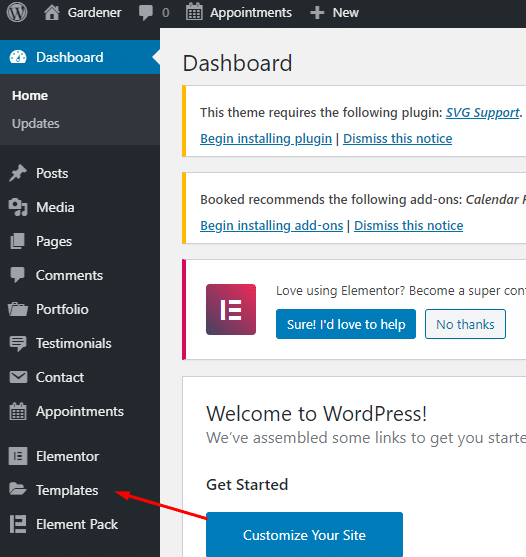
Task: Select Updates submenu under Dashboard
Action: (x=36, y=124)
